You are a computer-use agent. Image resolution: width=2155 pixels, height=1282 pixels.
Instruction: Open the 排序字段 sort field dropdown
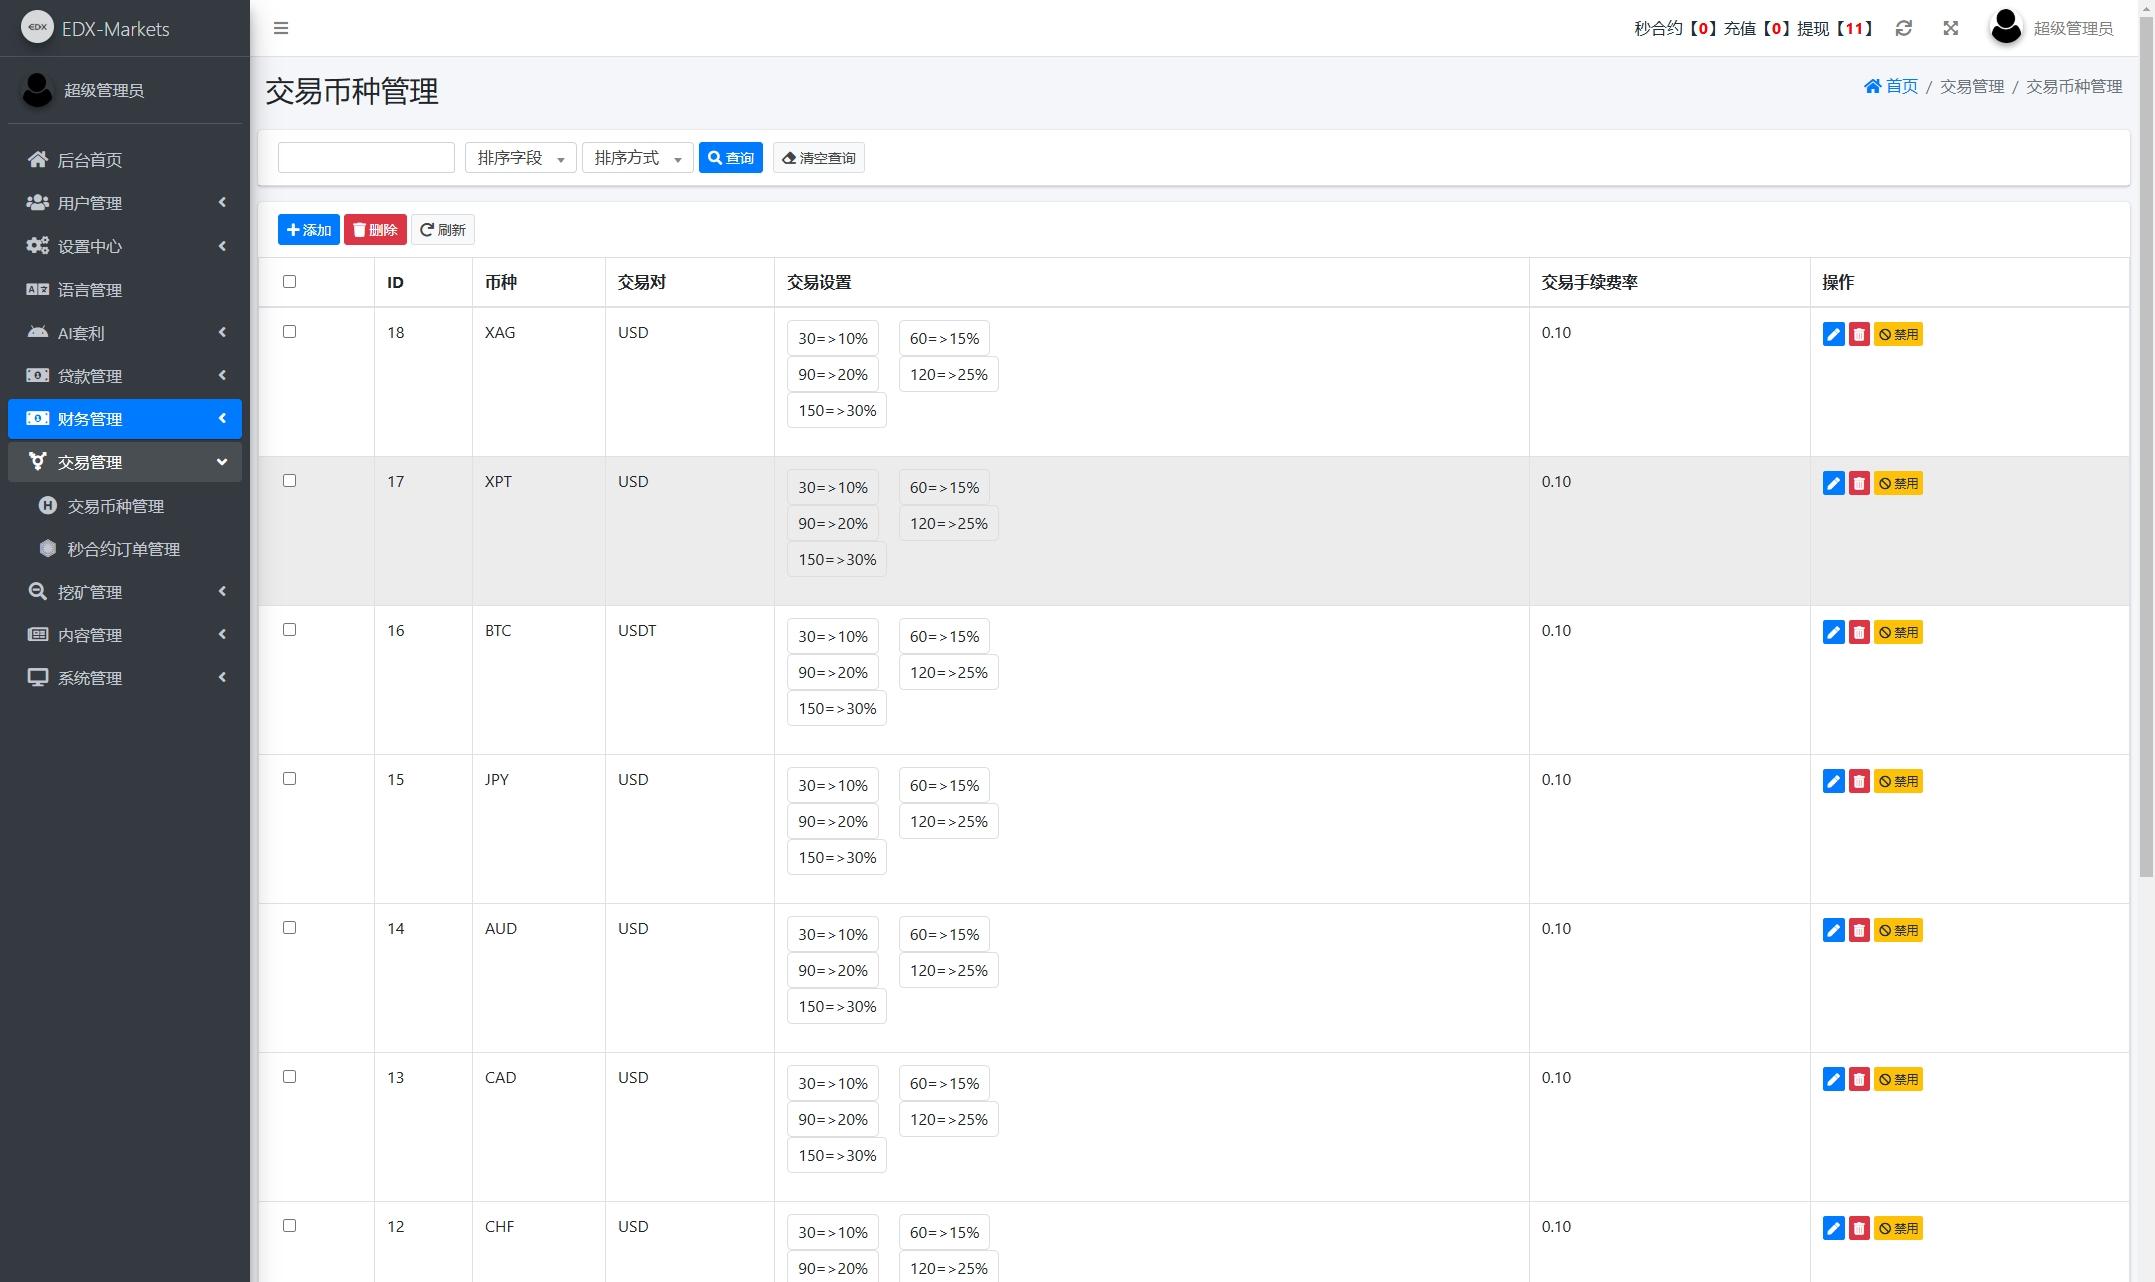(x=520, y=158)
